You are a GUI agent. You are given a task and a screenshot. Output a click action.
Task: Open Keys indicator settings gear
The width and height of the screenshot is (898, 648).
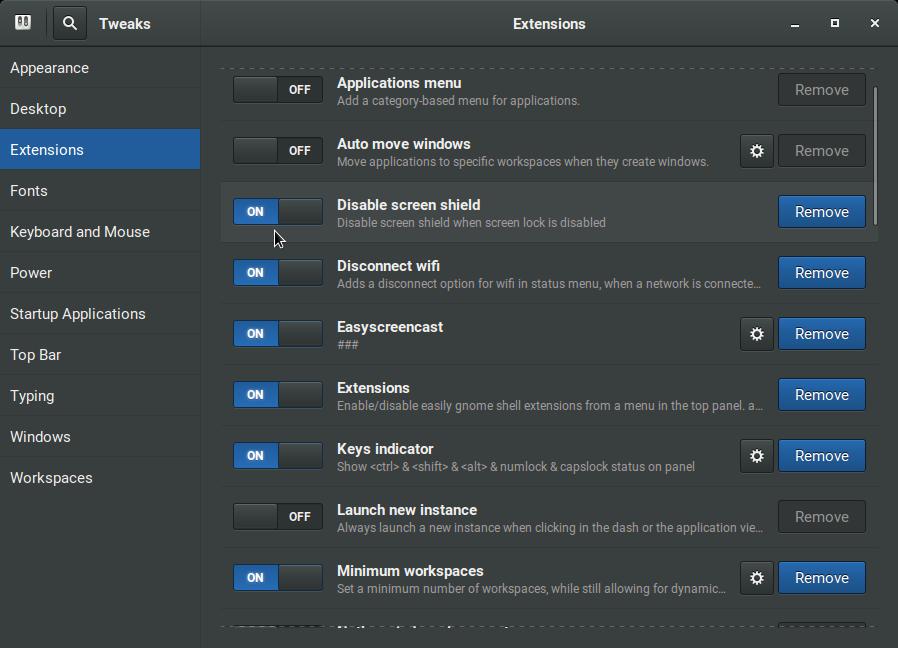tap(757, 456)
